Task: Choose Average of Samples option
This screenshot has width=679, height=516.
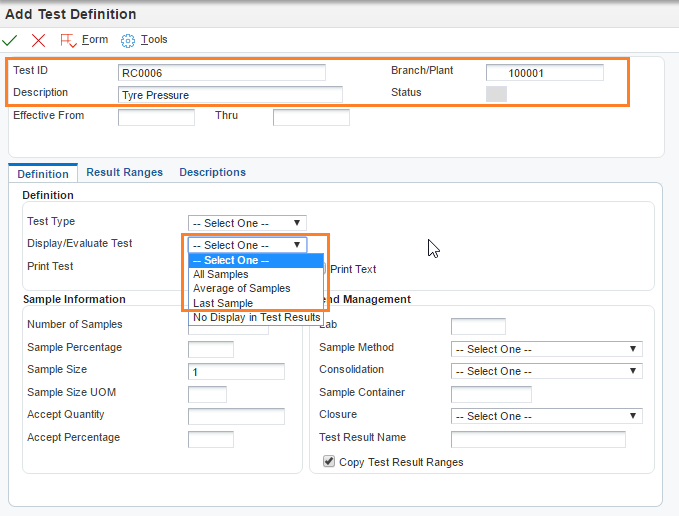Action: click(x=241, y=288)
